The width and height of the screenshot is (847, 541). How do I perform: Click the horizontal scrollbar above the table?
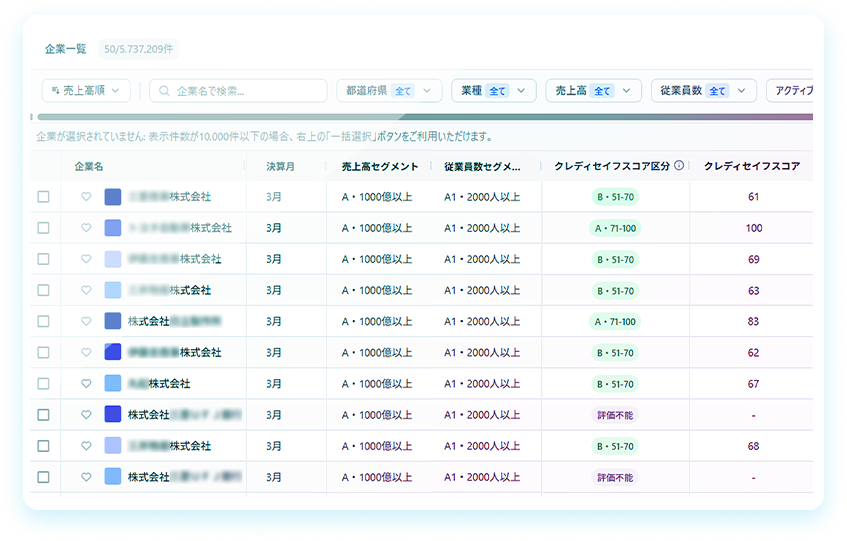[x=425, y=117]
